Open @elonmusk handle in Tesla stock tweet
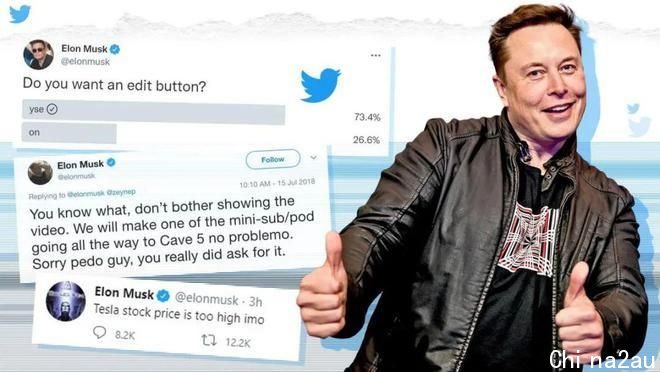 point(206,298)
